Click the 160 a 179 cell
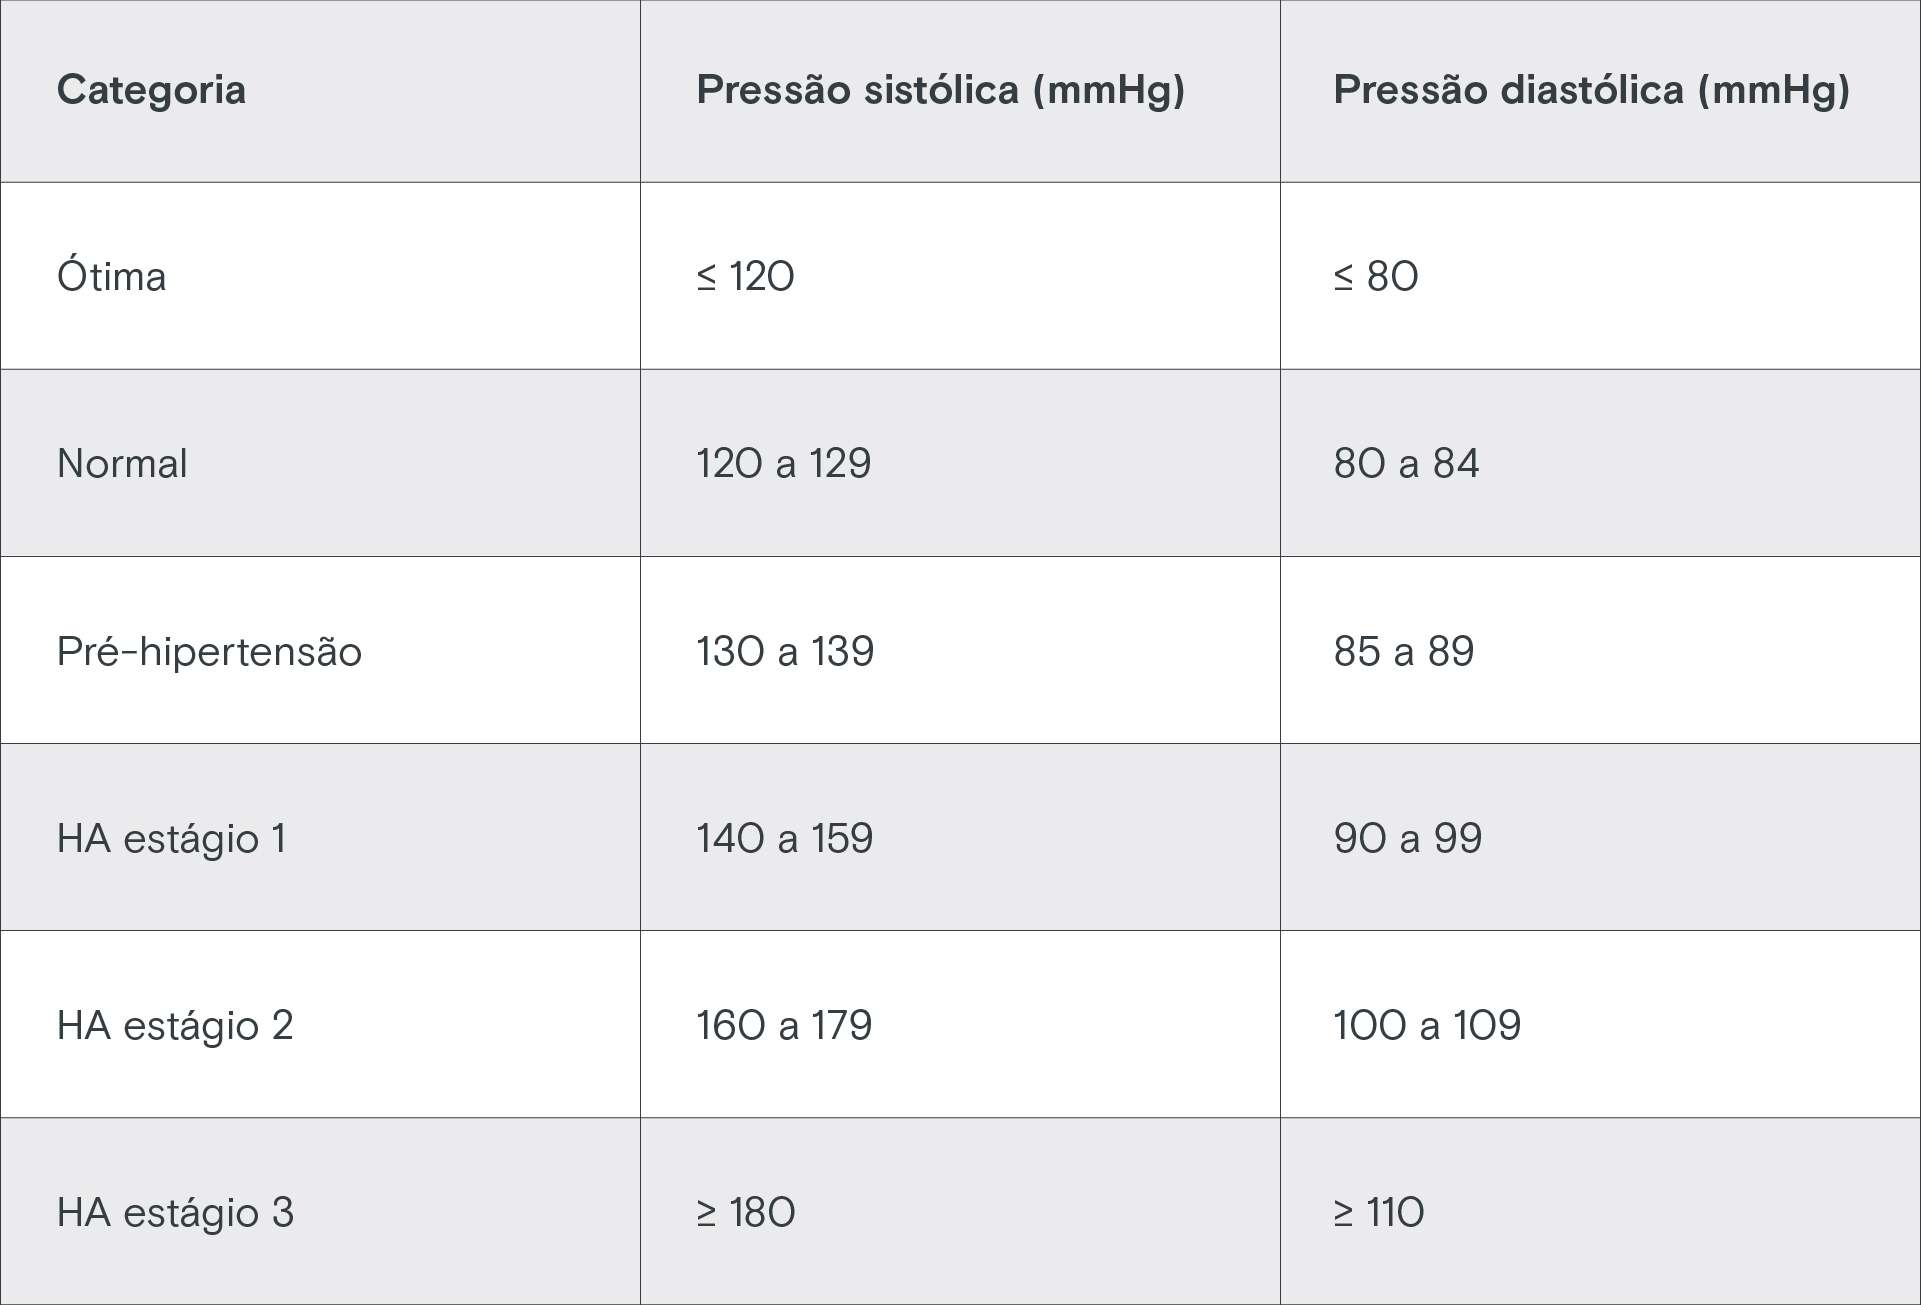1921x1305 pixels. [784, 1025]
